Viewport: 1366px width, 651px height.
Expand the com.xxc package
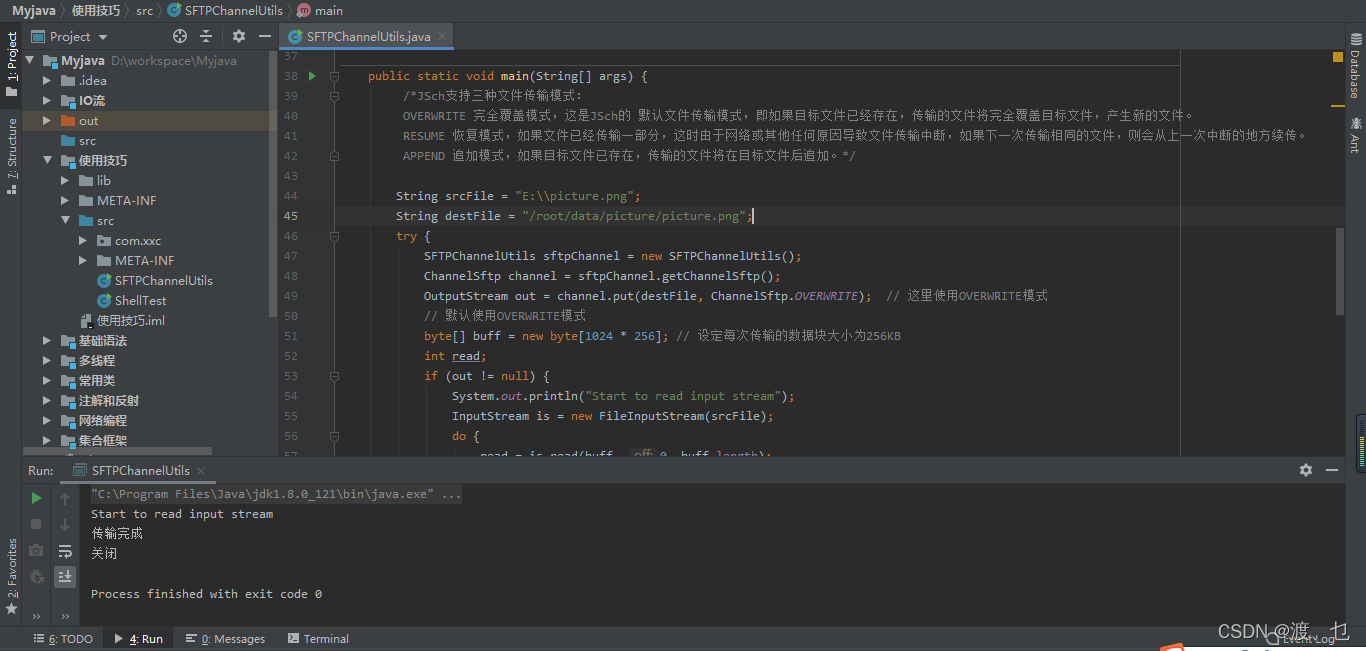pos(84,241)
